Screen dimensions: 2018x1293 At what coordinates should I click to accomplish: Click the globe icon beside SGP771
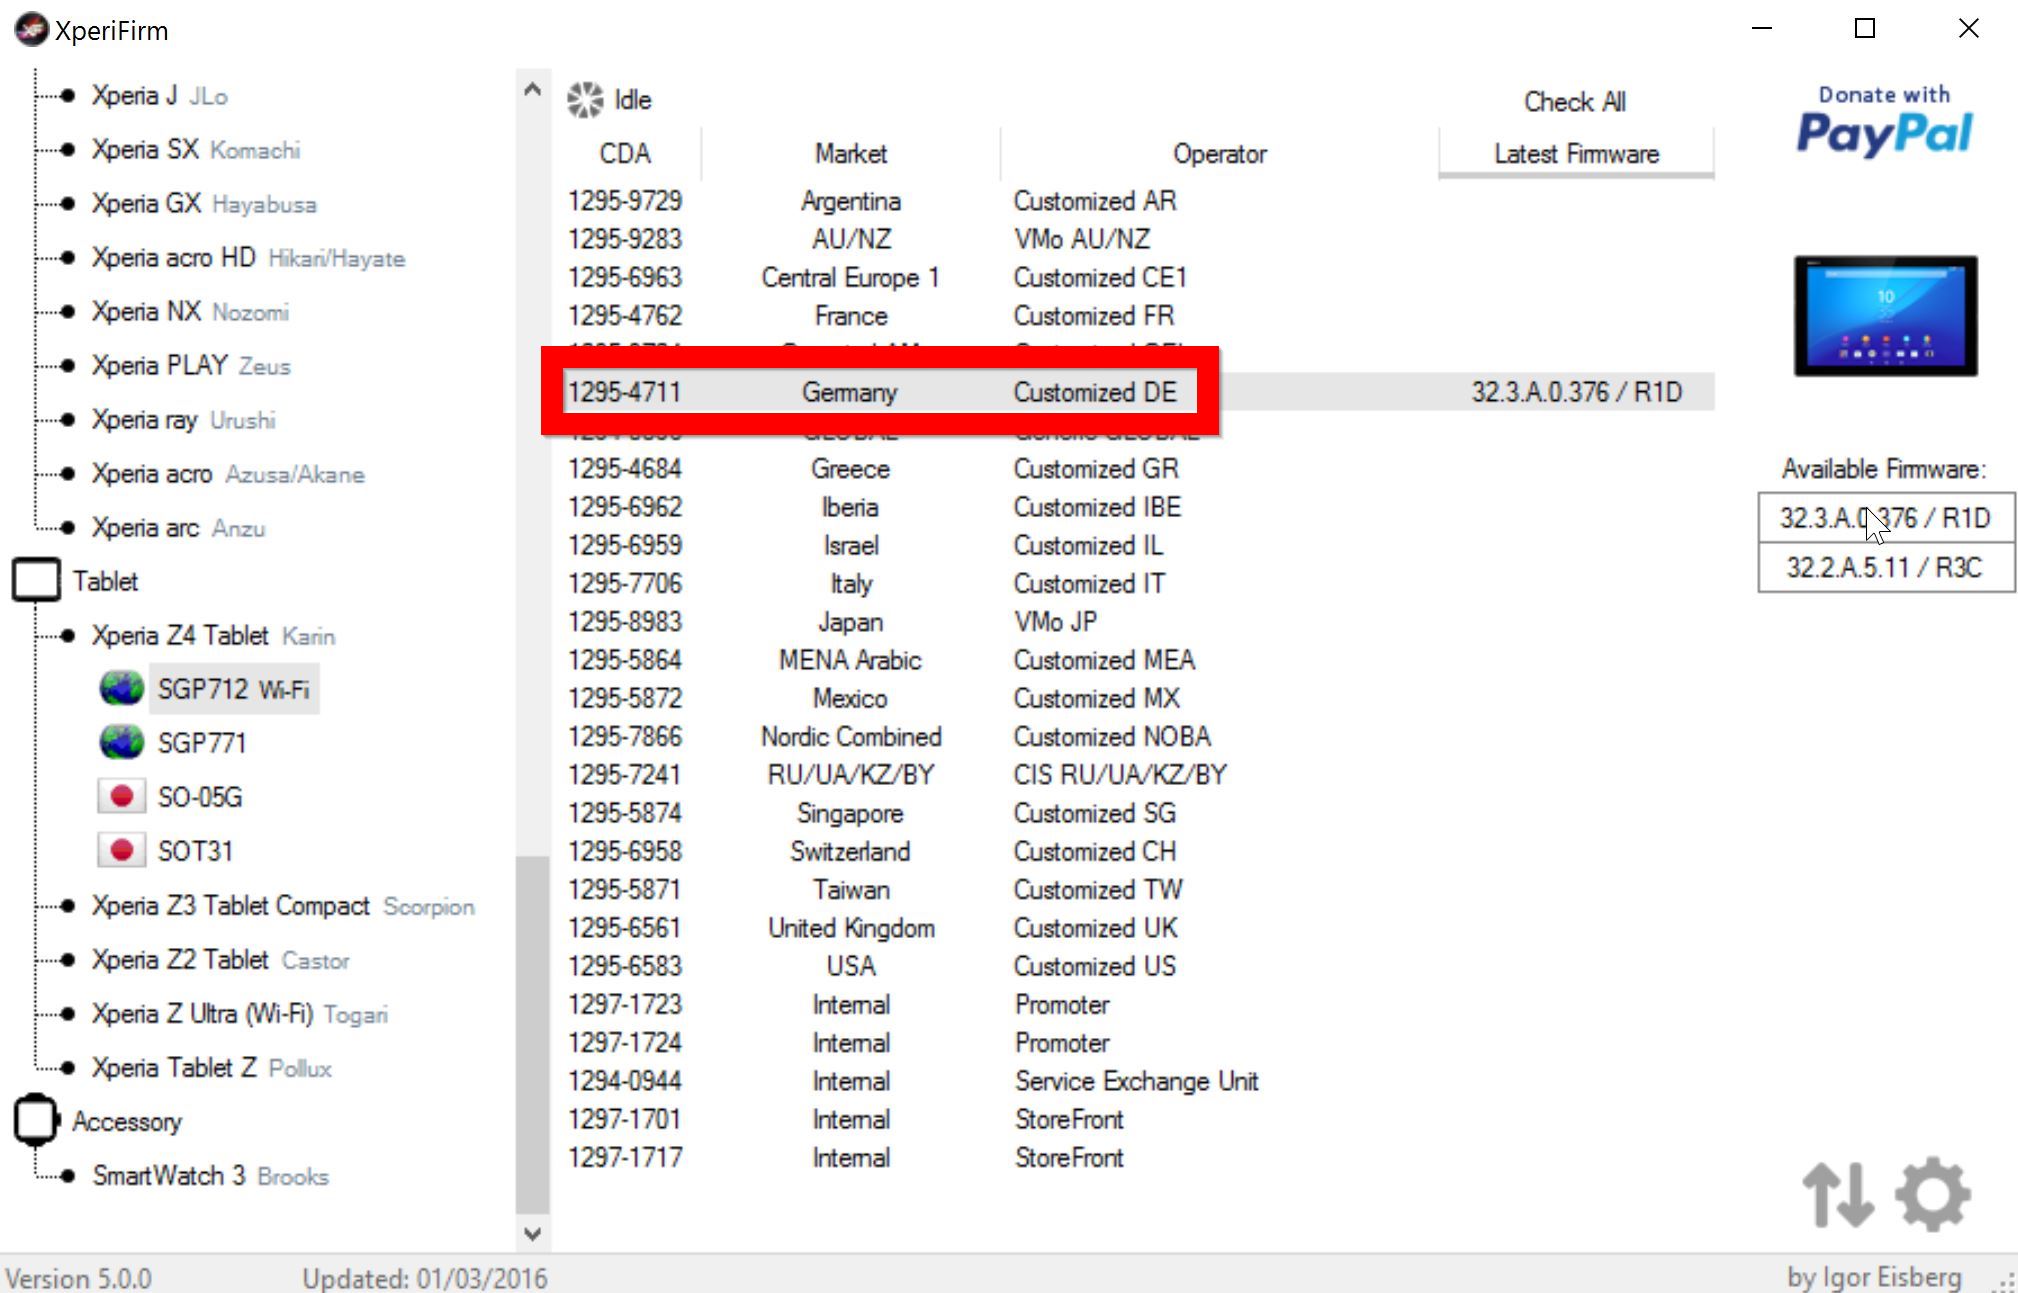121,742
